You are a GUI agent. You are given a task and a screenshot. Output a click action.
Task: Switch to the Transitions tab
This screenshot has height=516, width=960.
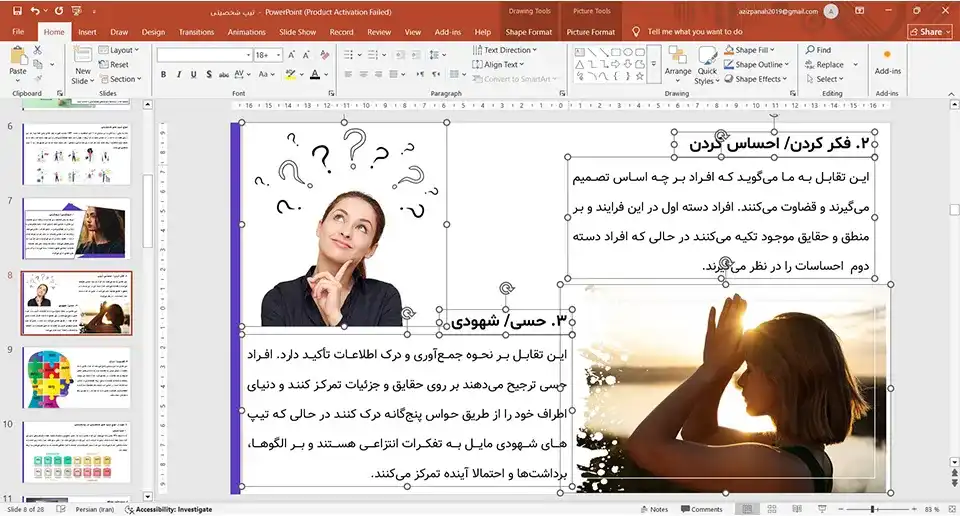[x=197, y=32]
